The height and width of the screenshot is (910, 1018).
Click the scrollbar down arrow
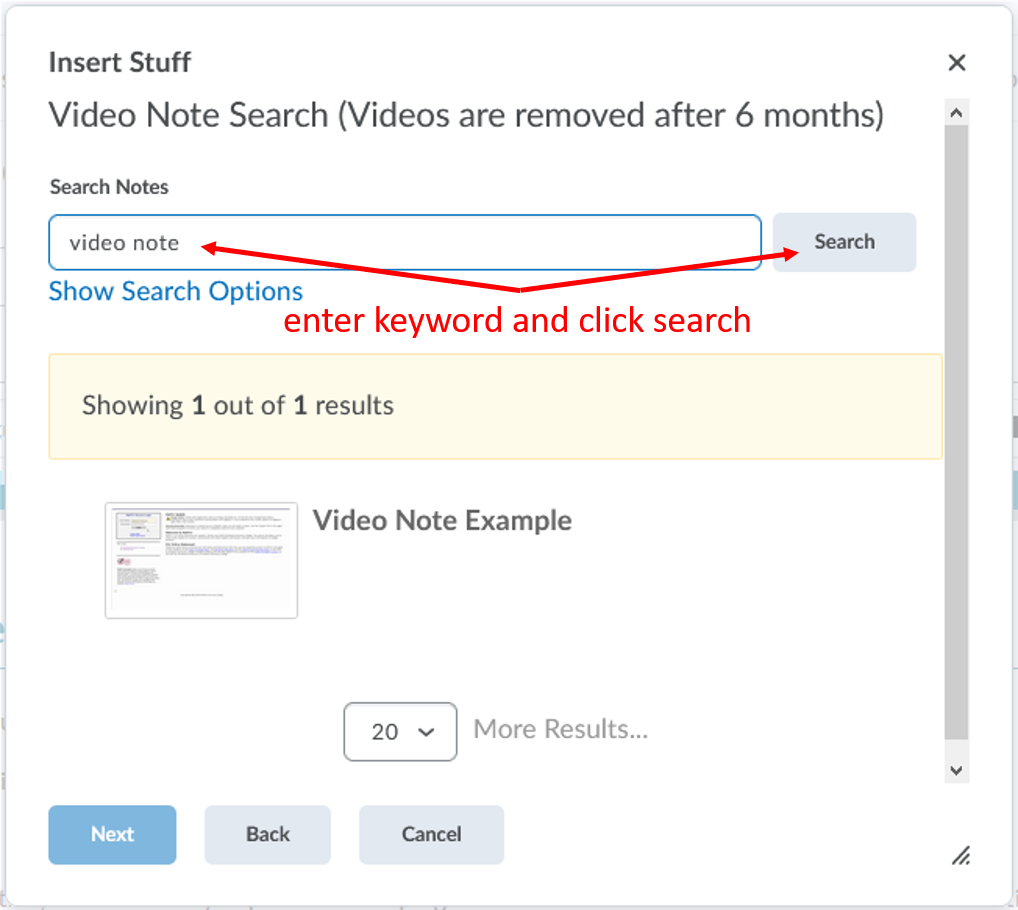(x=956, y=770)
